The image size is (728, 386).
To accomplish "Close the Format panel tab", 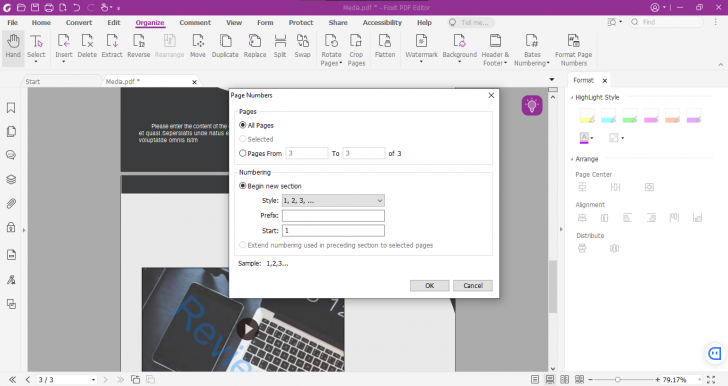I will click(604, 81).
